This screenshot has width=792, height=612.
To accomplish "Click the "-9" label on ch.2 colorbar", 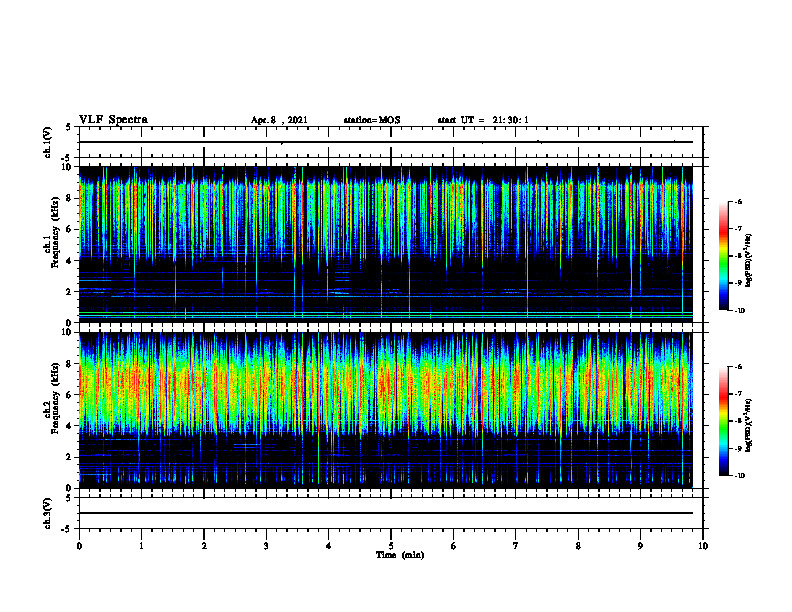I will (738, 449).
